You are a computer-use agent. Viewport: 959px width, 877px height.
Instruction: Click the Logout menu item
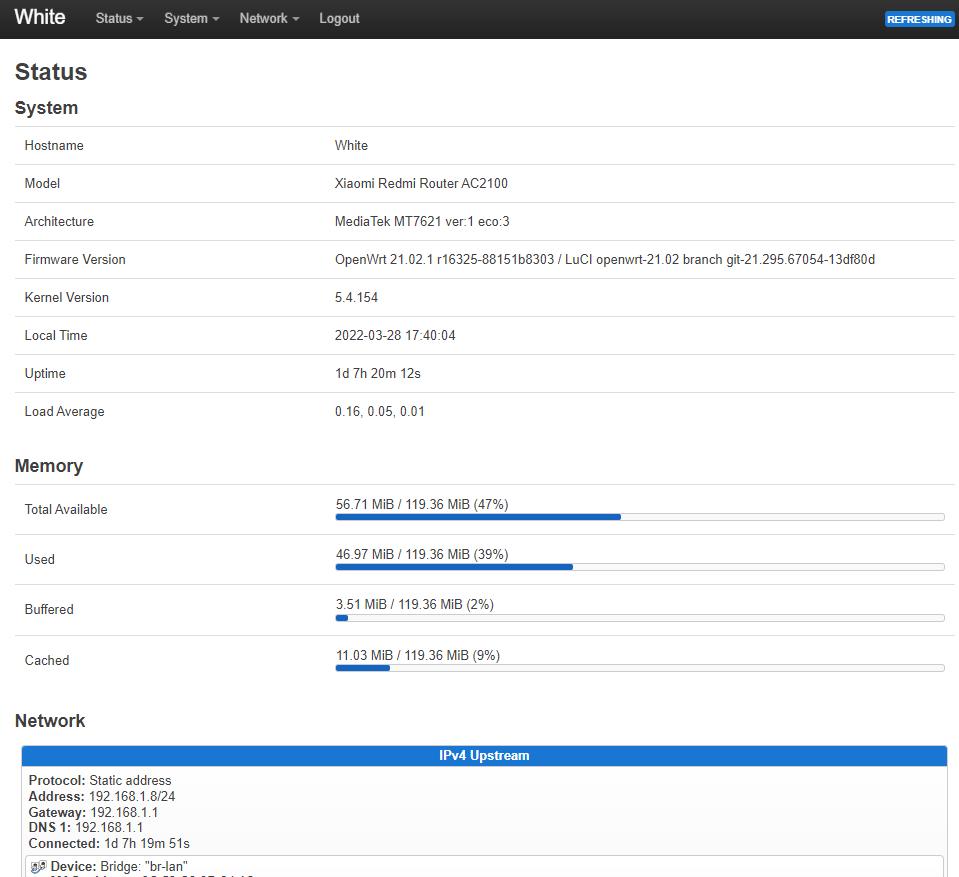coord(339,19)
